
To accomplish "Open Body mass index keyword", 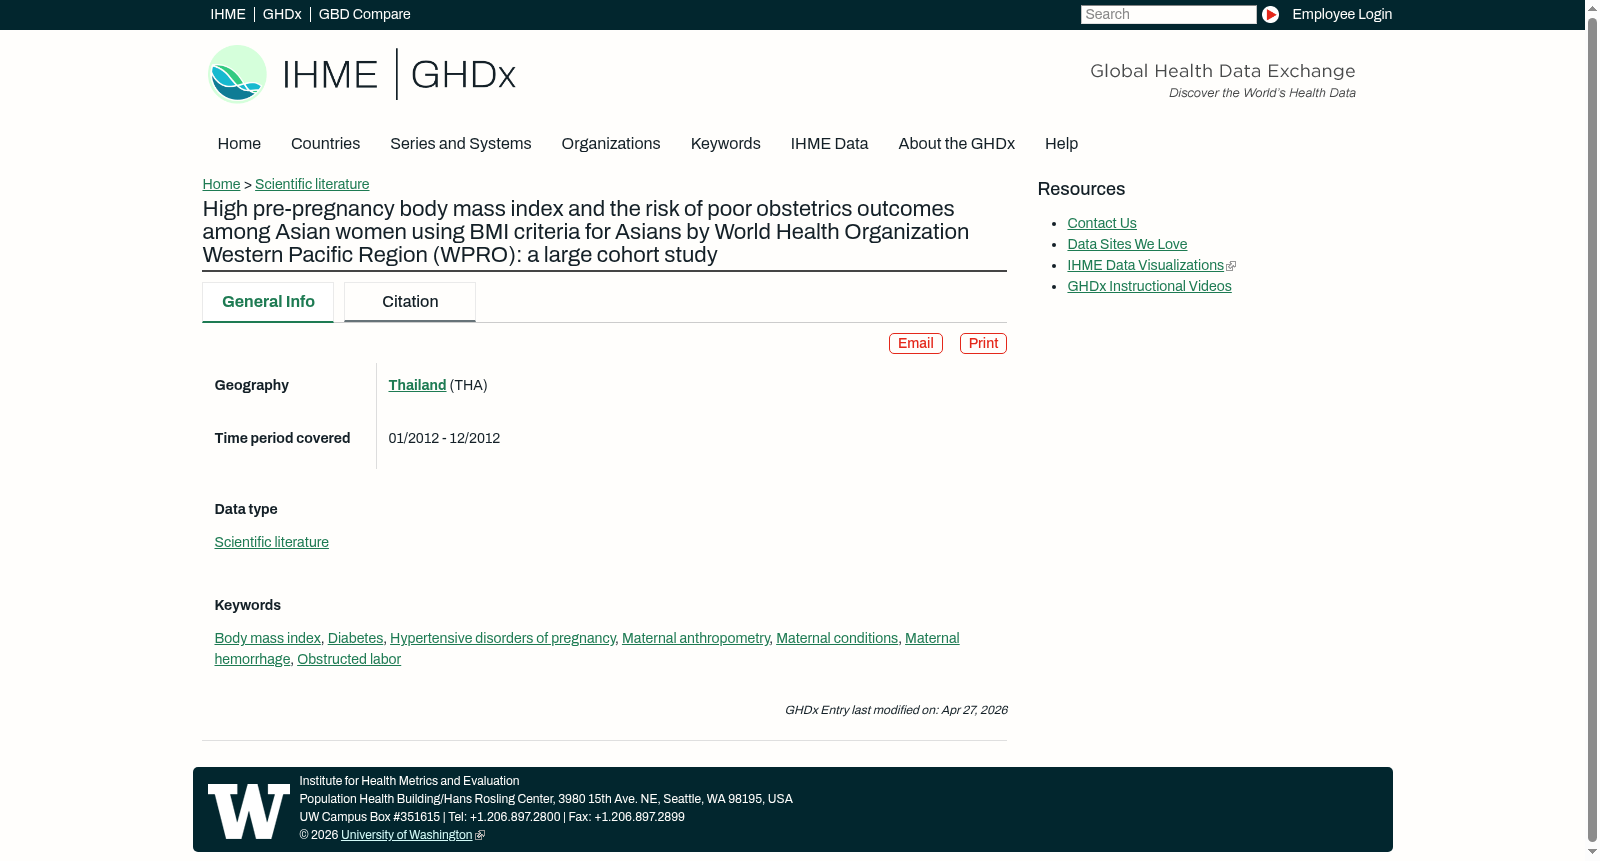I will pos(267,638).
